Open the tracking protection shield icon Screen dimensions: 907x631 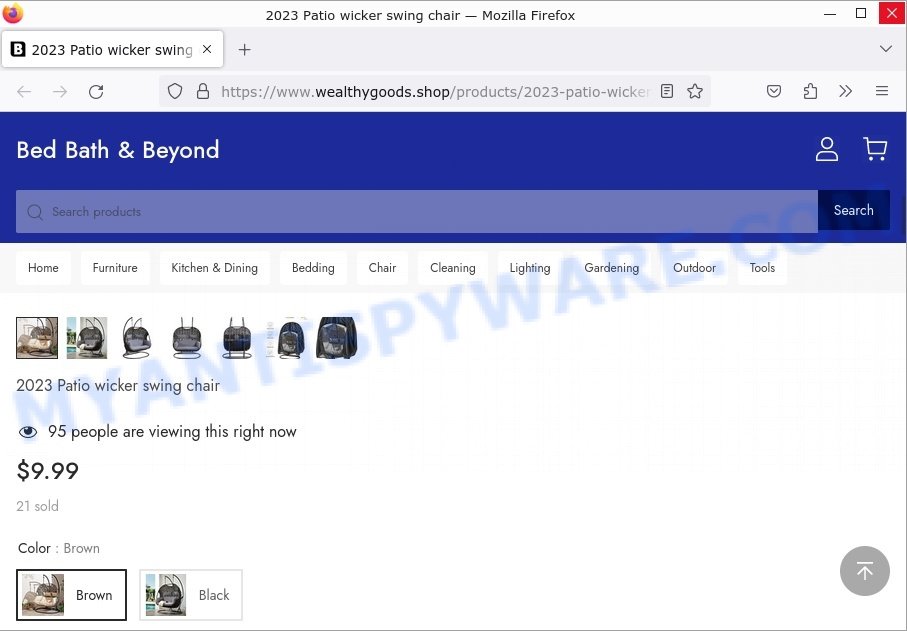175,91
